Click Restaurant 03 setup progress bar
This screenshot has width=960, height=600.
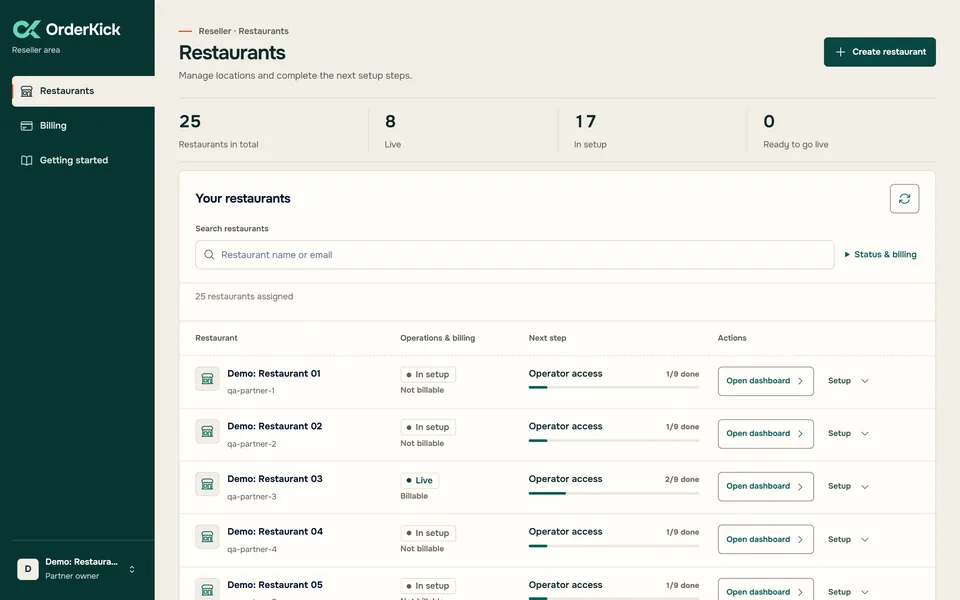[x=613, y=493]
